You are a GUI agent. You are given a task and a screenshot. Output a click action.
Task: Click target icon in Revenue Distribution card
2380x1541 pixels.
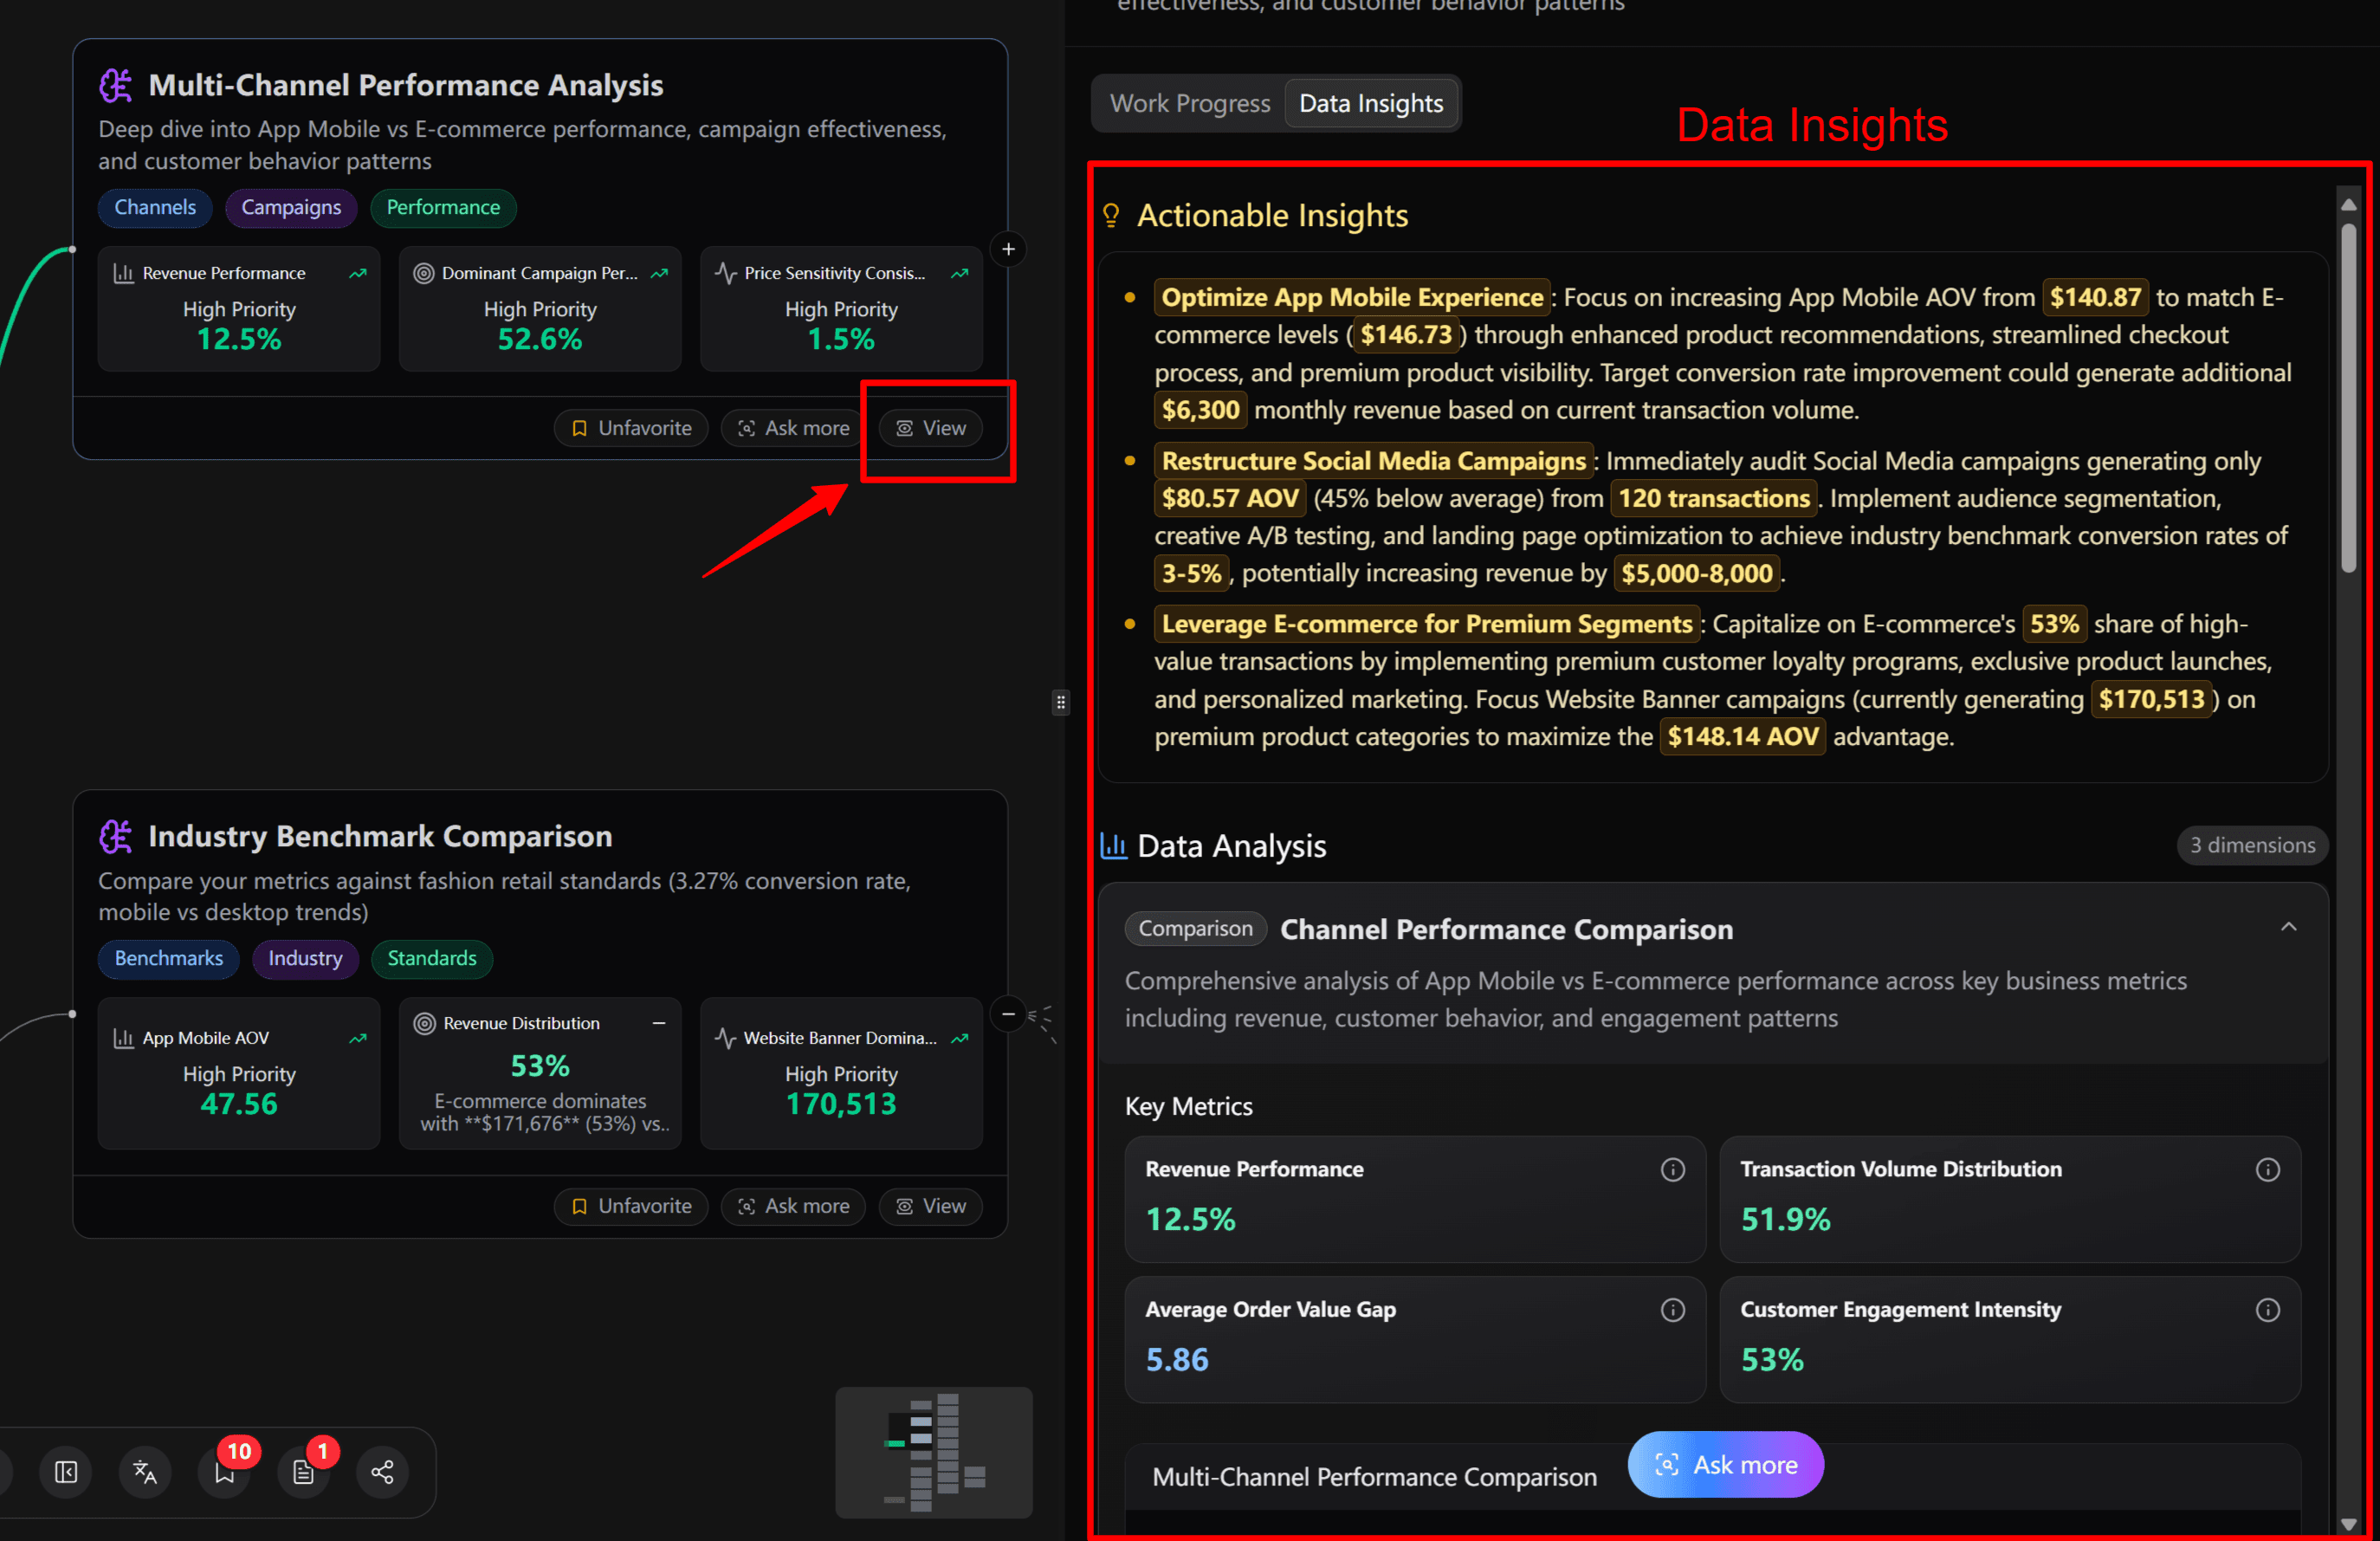point(425,1023)
